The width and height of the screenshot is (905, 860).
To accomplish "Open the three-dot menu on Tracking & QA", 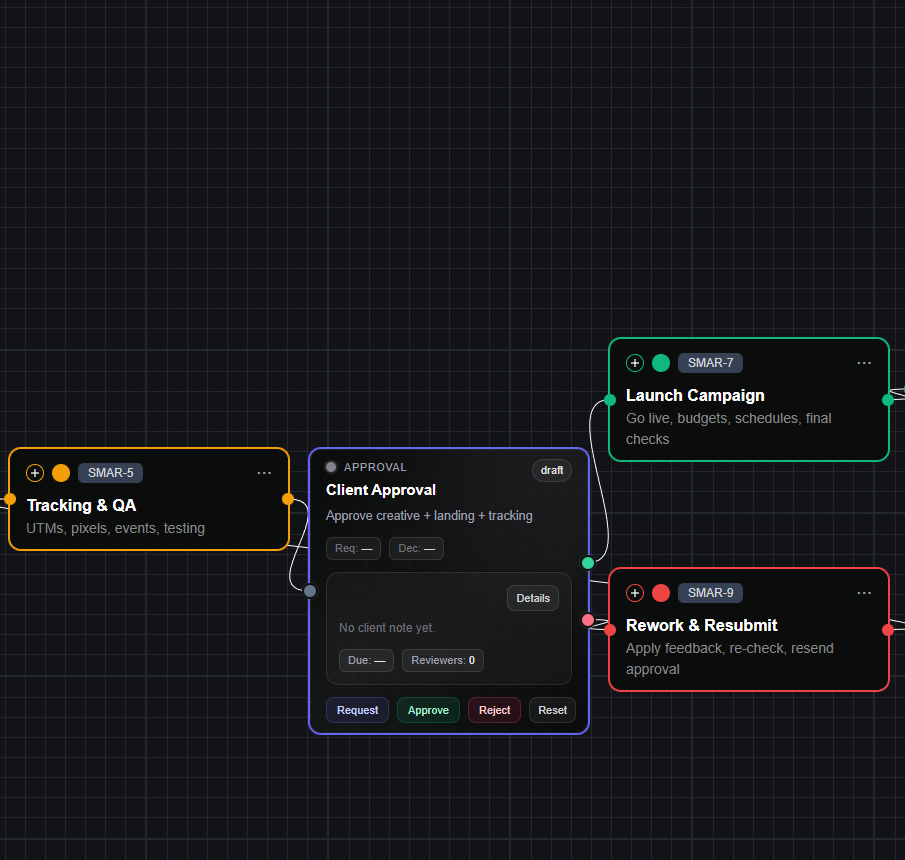I will tap(264, 473).
